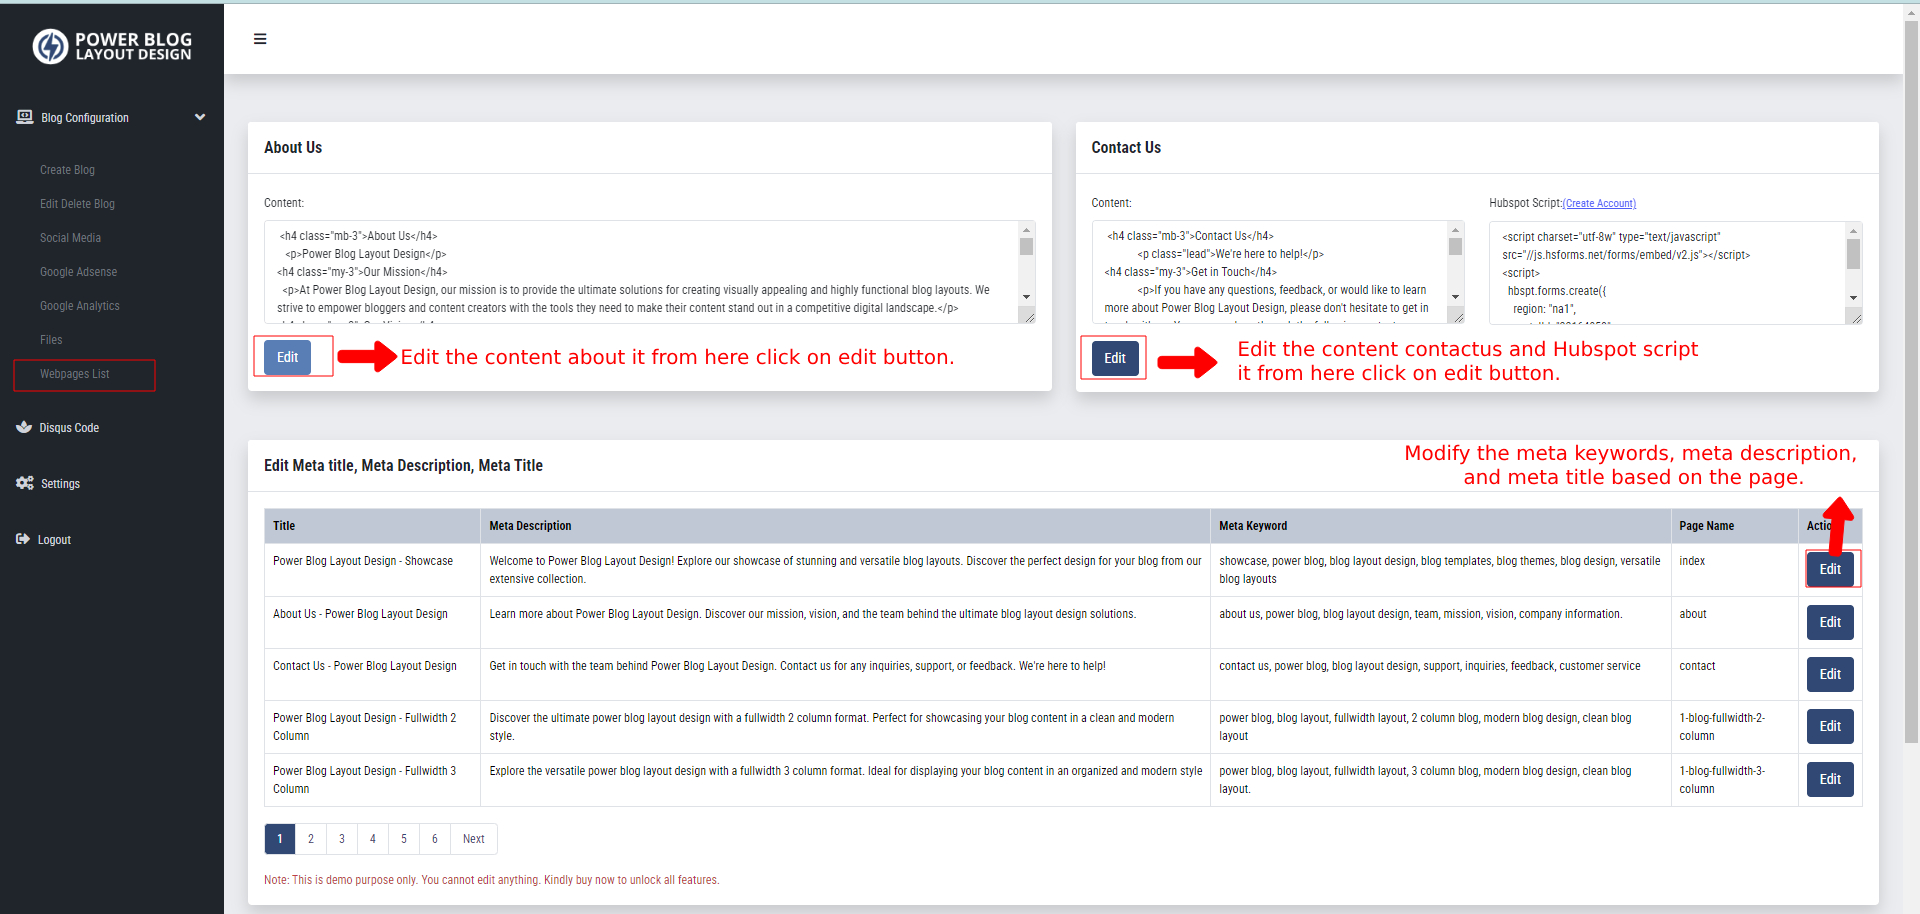Click the Power Blog Layout Design logo
Viewport: 1920px width, 914px height.
[110, 45]
